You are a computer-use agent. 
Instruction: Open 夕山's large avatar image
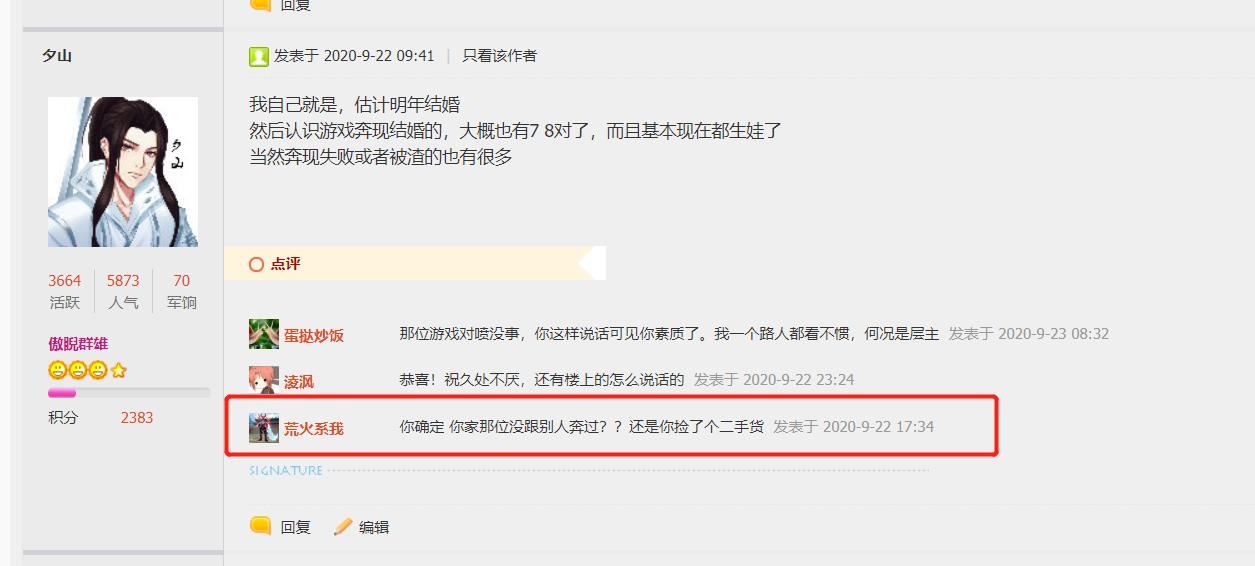pos(123,172)
